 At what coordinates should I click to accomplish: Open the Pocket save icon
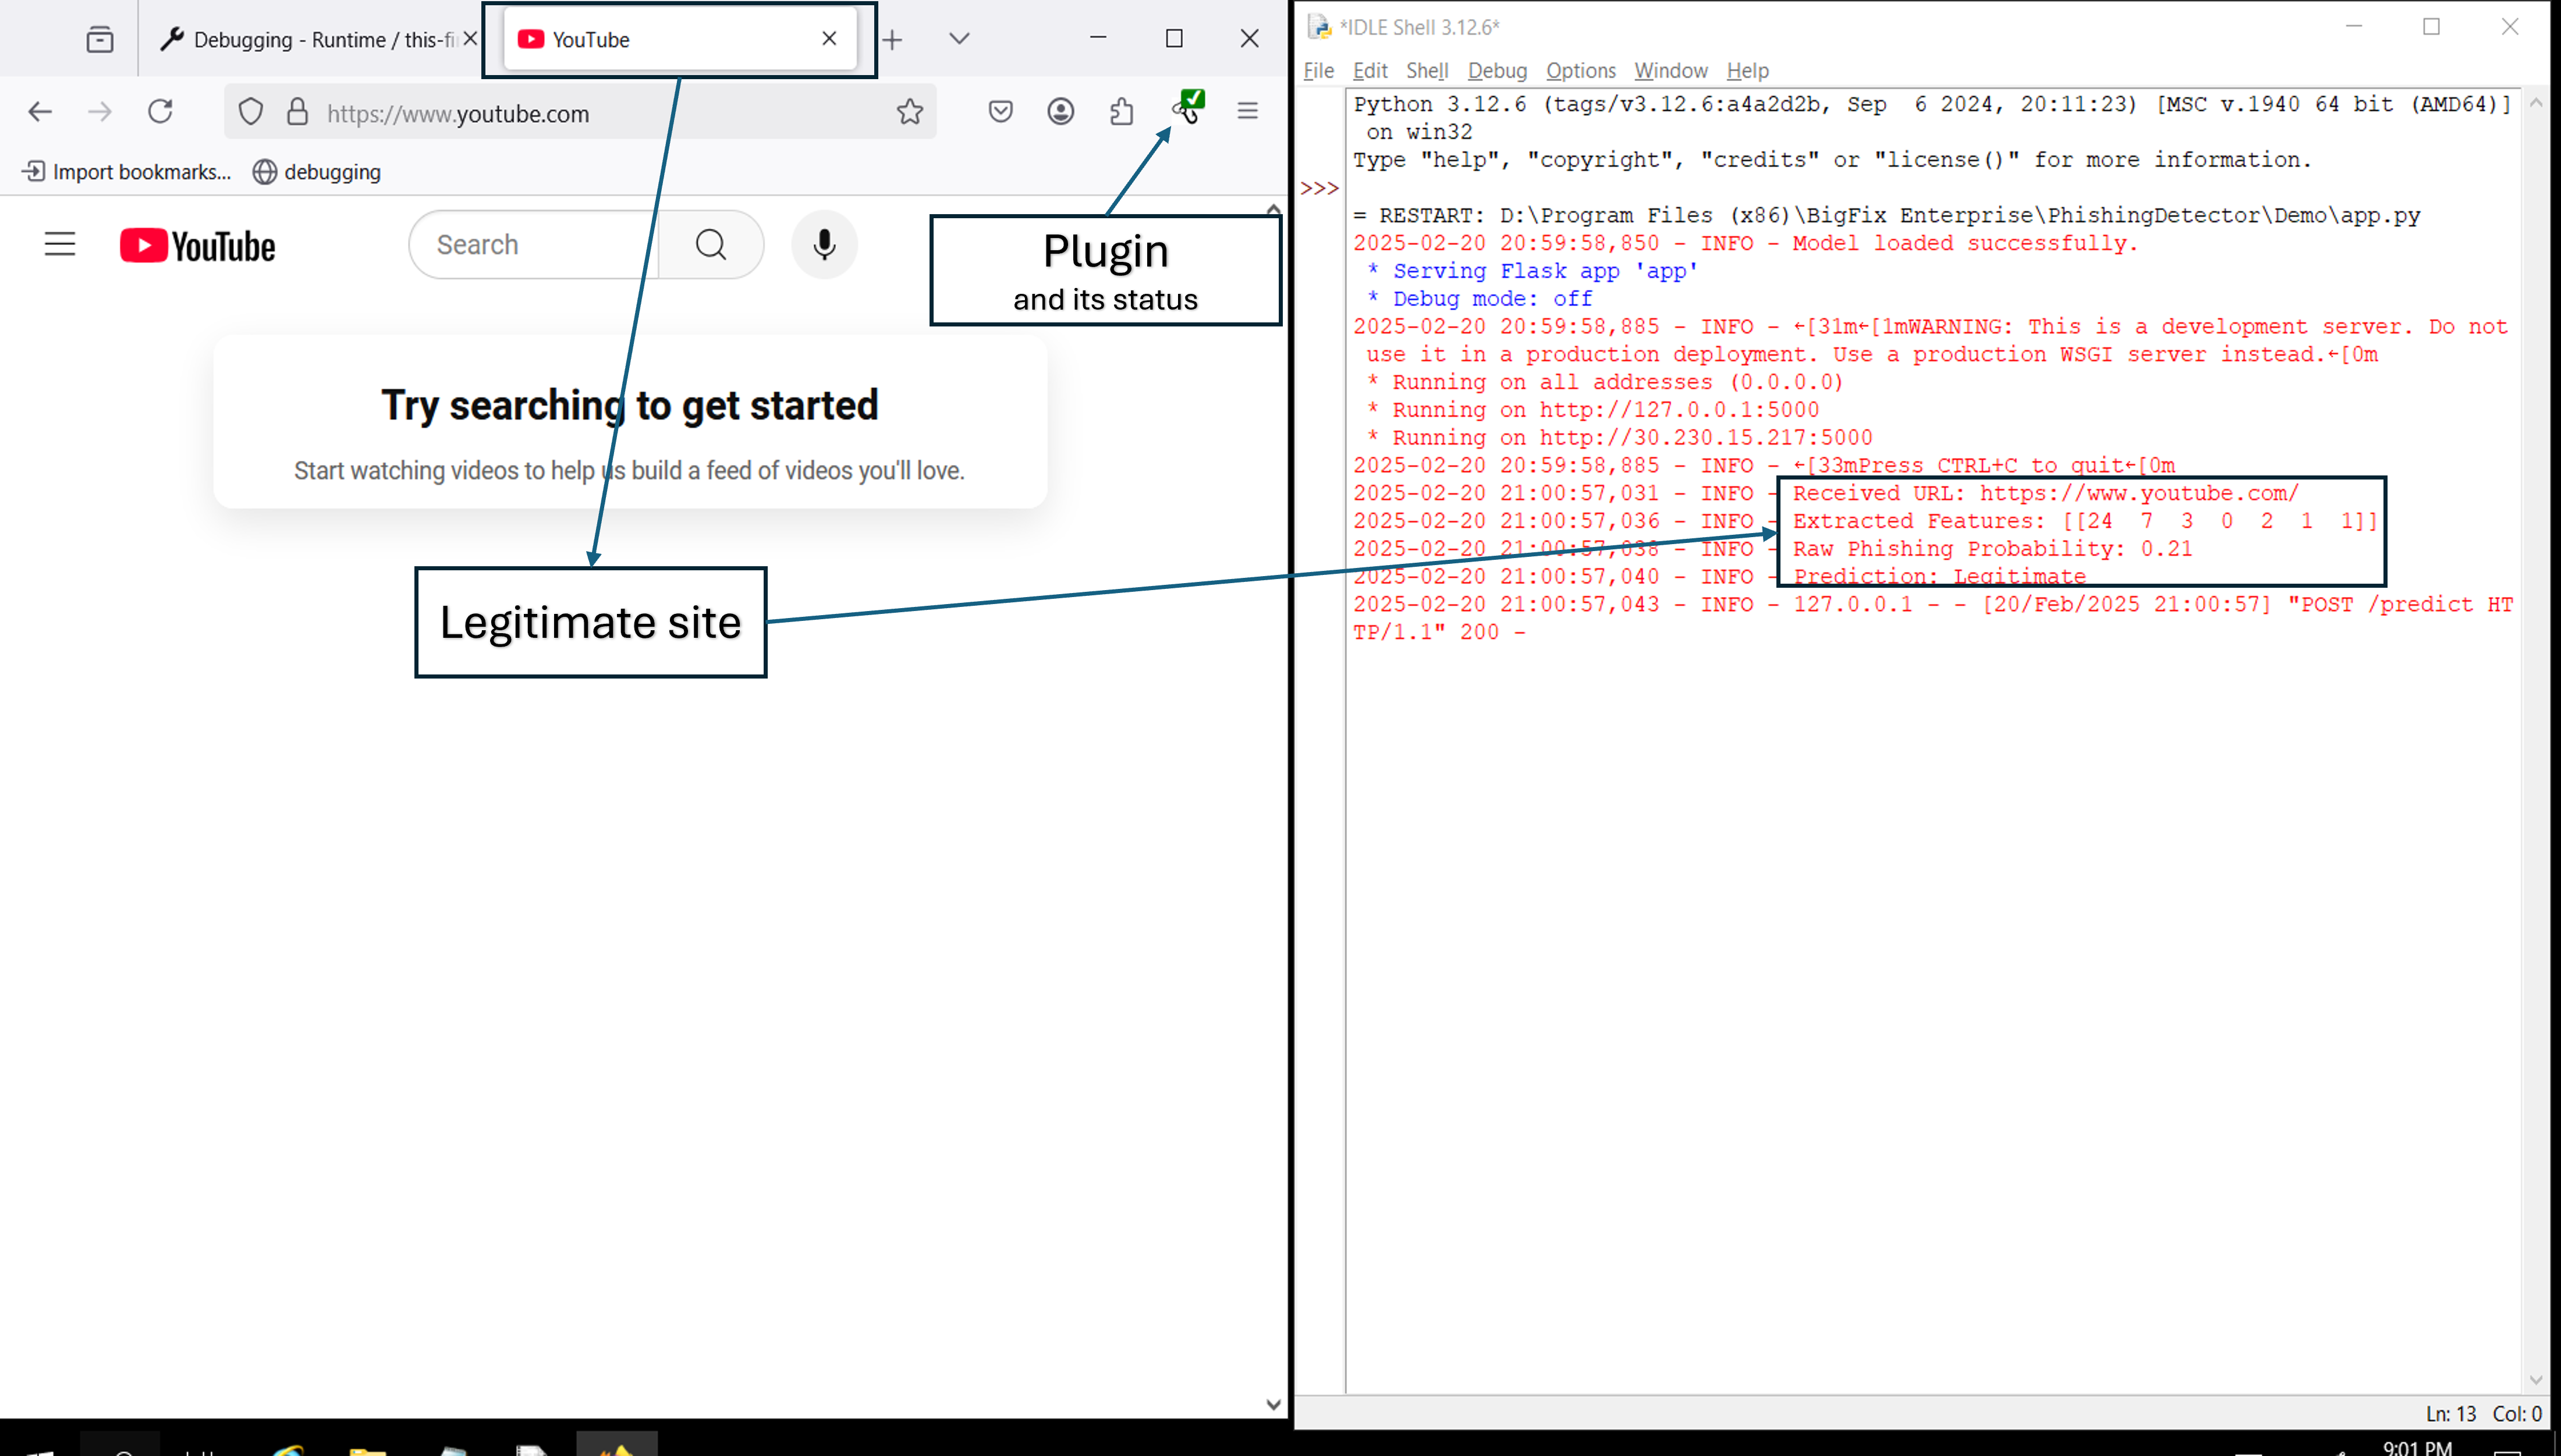point(1000,111)
